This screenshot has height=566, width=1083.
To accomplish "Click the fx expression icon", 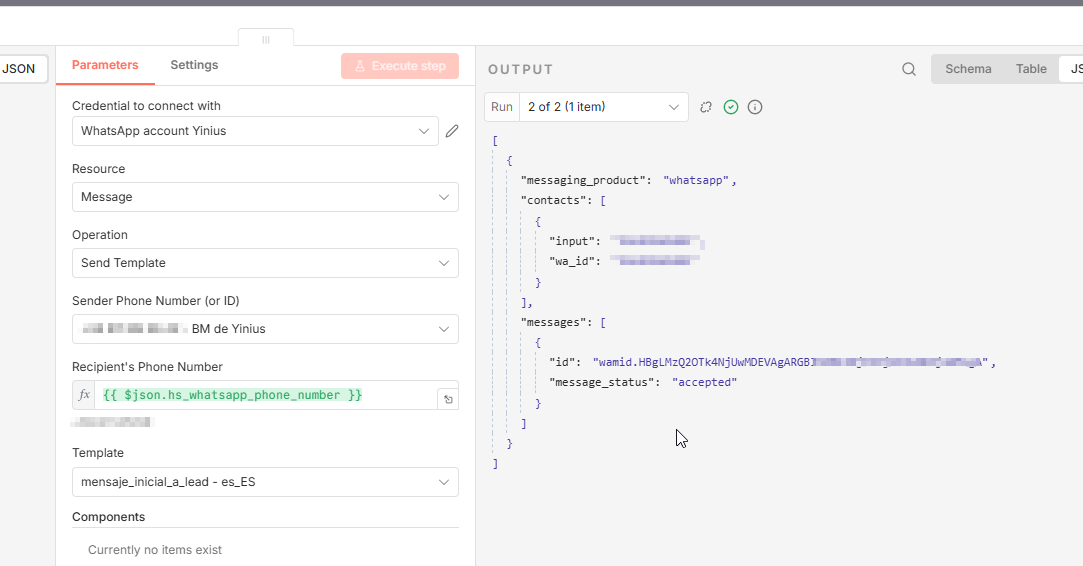I will click(x=85, y=395).
